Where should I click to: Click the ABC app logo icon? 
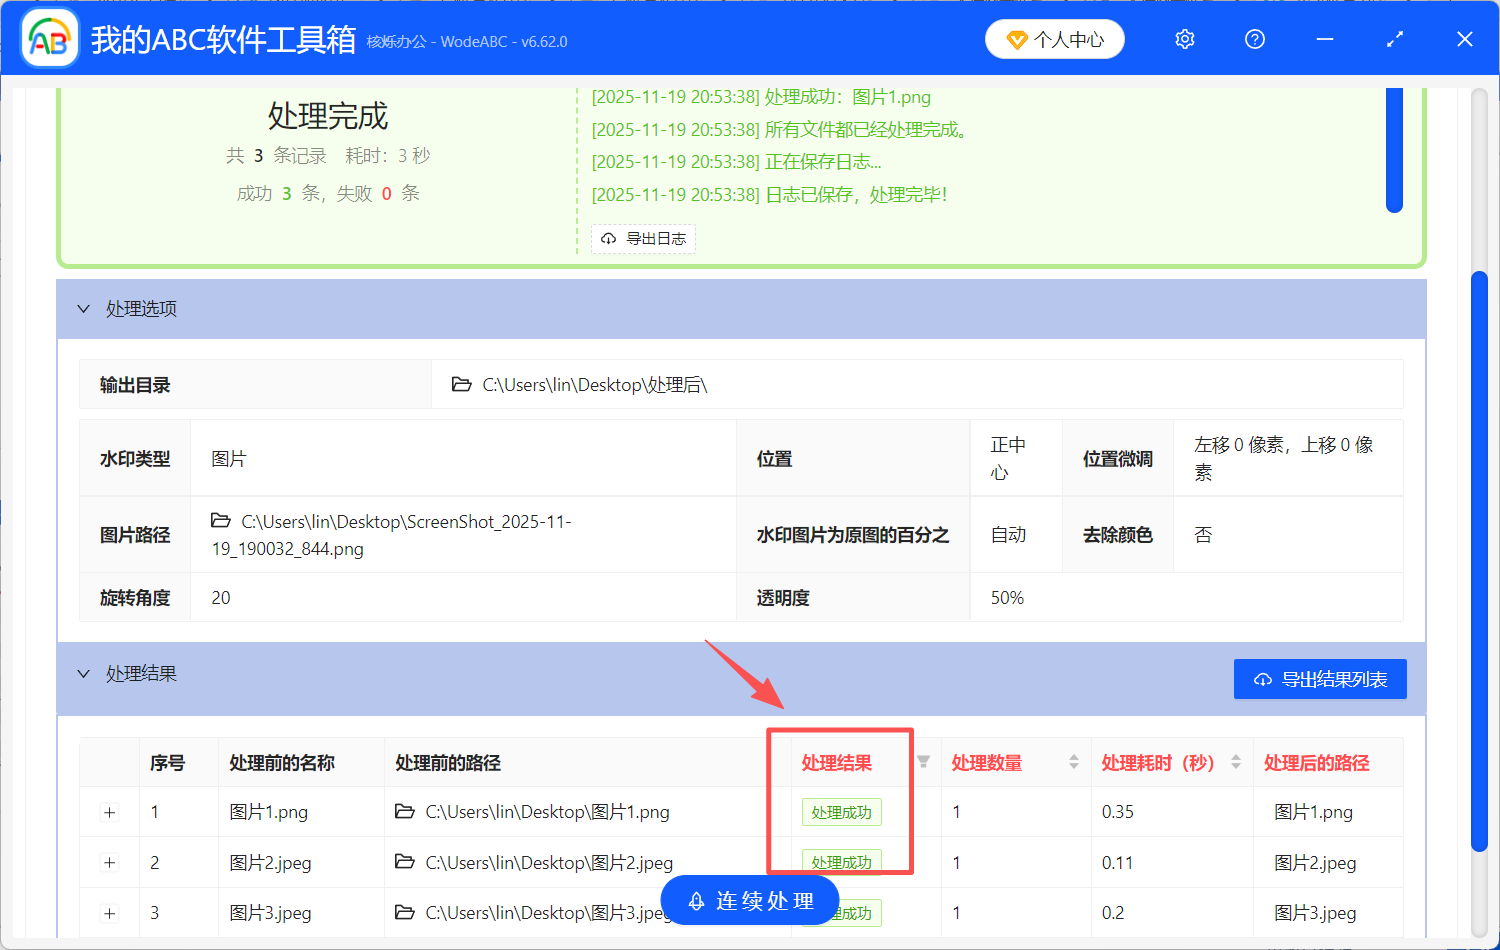click(49, 37)
